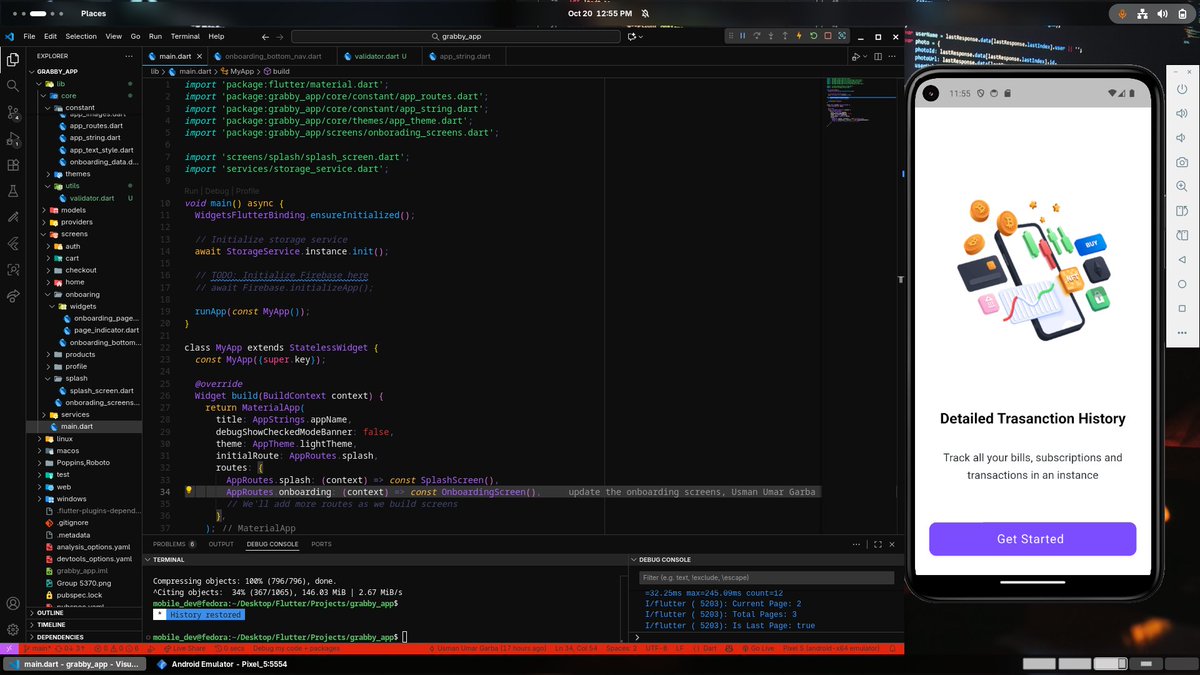The width and height of the screenshot is (1200, 675).
Task: Click the Profile CodeLens above main
Action: coord(247,191)
